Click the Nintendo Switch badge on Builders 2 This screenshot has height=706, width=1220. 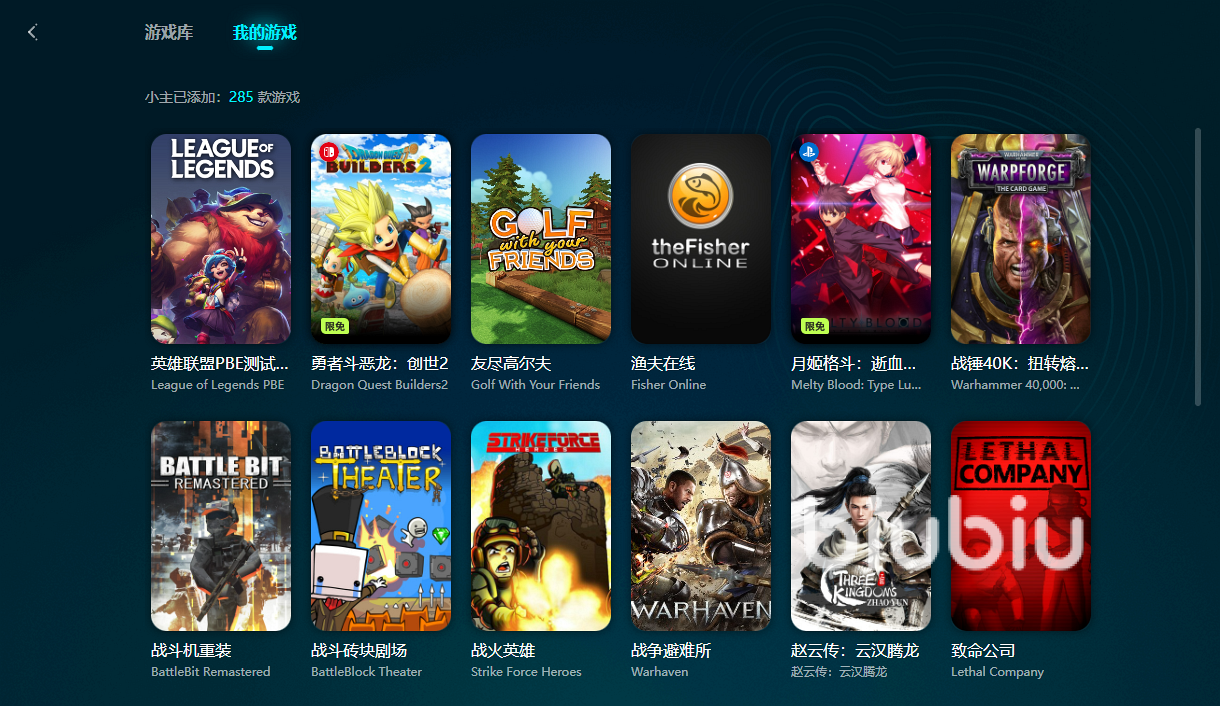(328, 153)
